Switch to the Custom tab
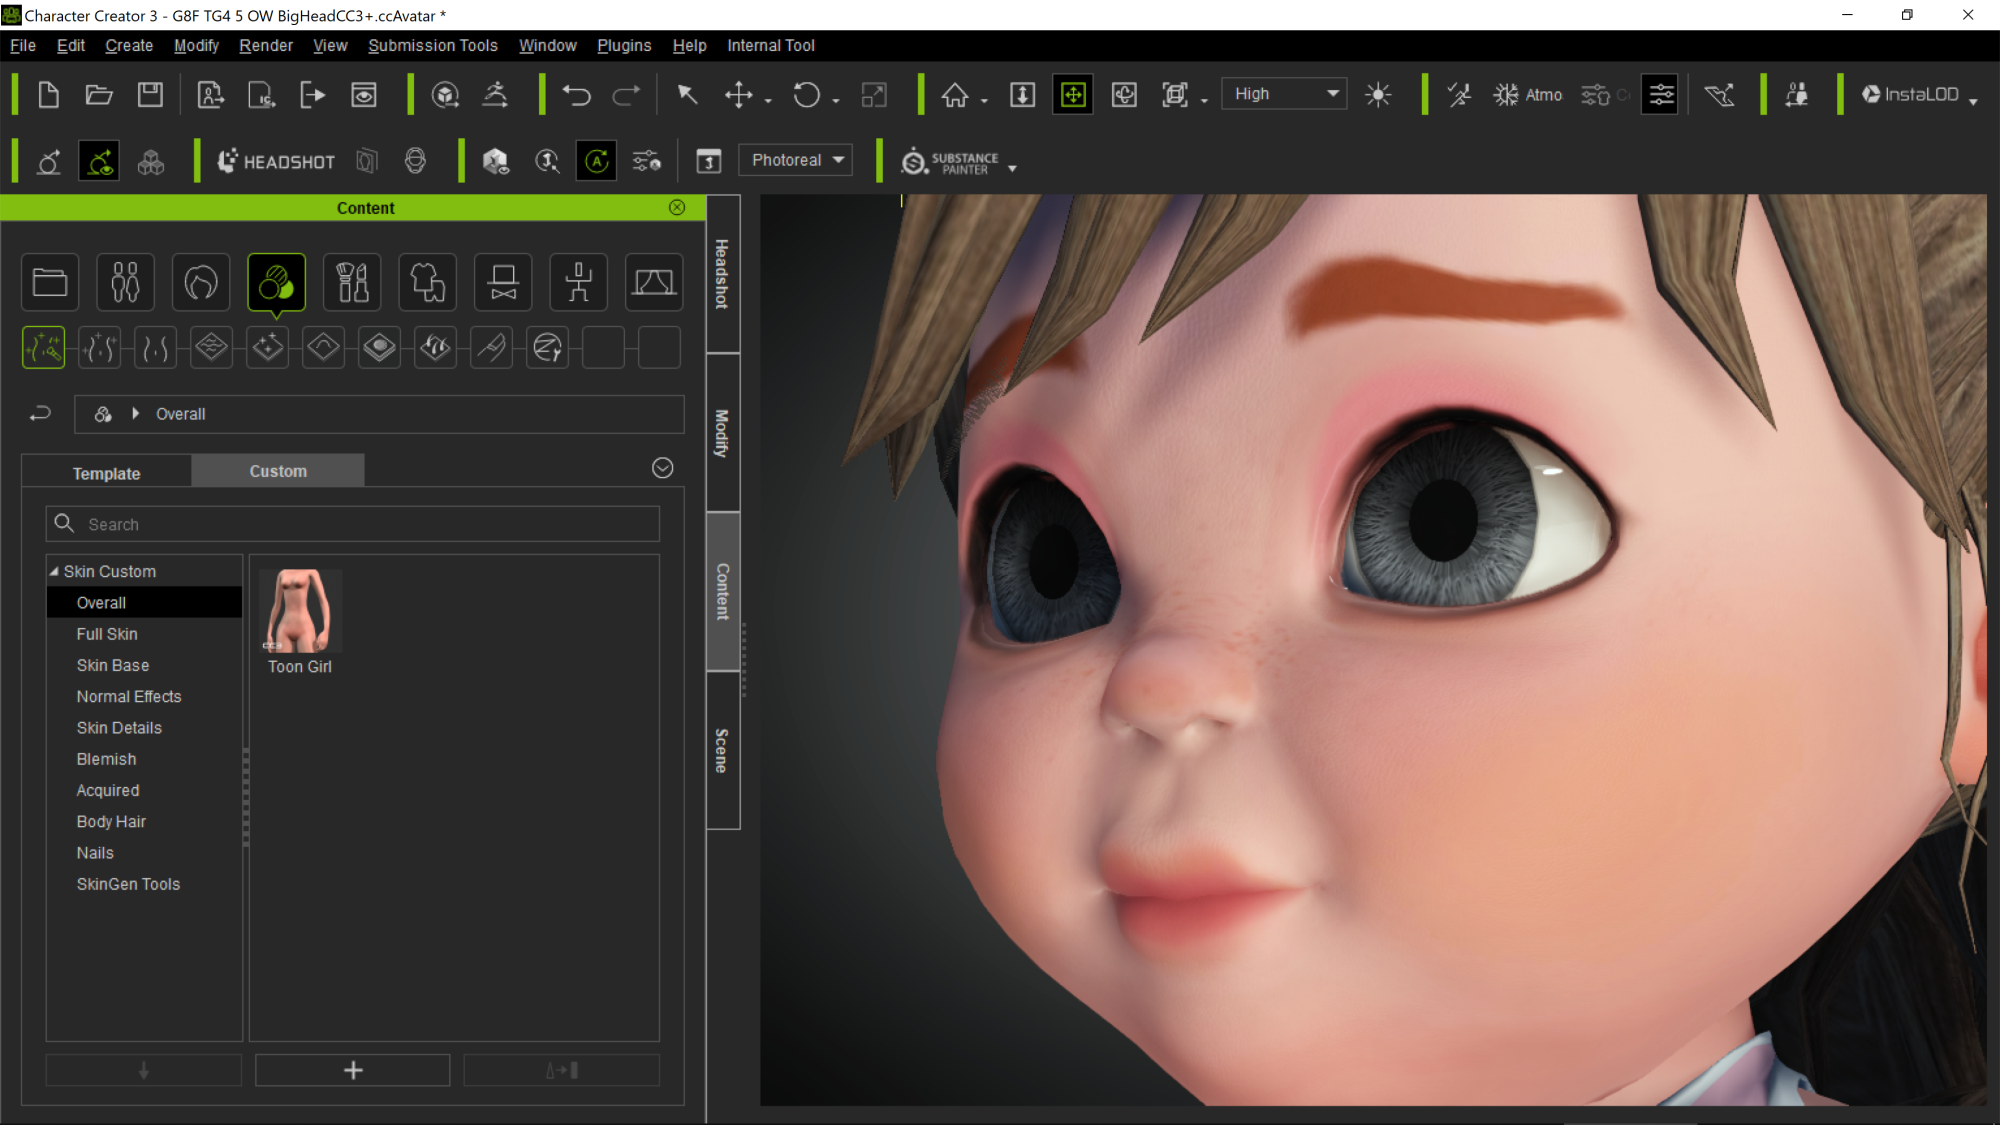Screen dimensions: 2000x1125 click(x=278, y=471)
